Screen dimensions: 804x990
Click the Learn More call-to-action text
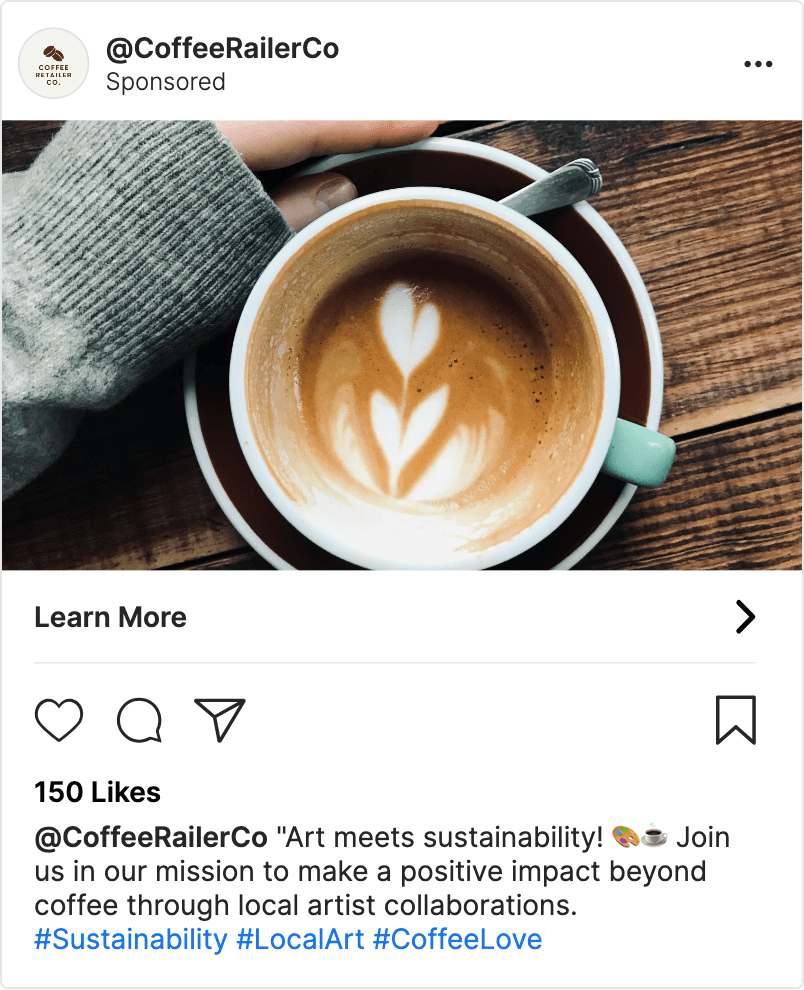(110, 617)
